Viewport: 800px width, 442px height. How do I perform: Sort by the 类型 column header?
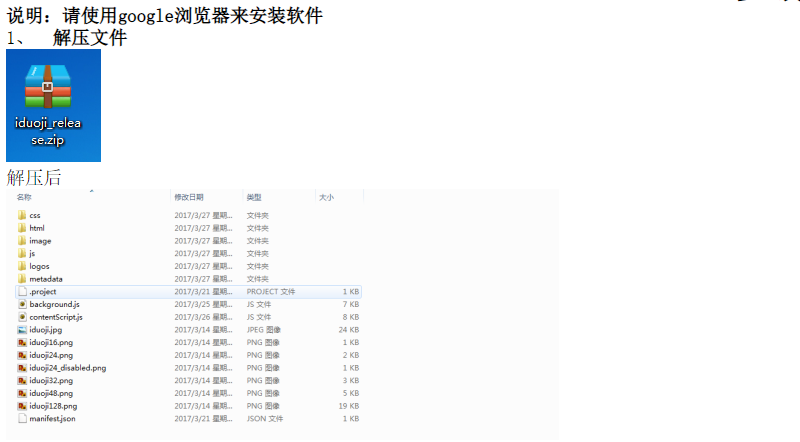(x=254, y=197)
